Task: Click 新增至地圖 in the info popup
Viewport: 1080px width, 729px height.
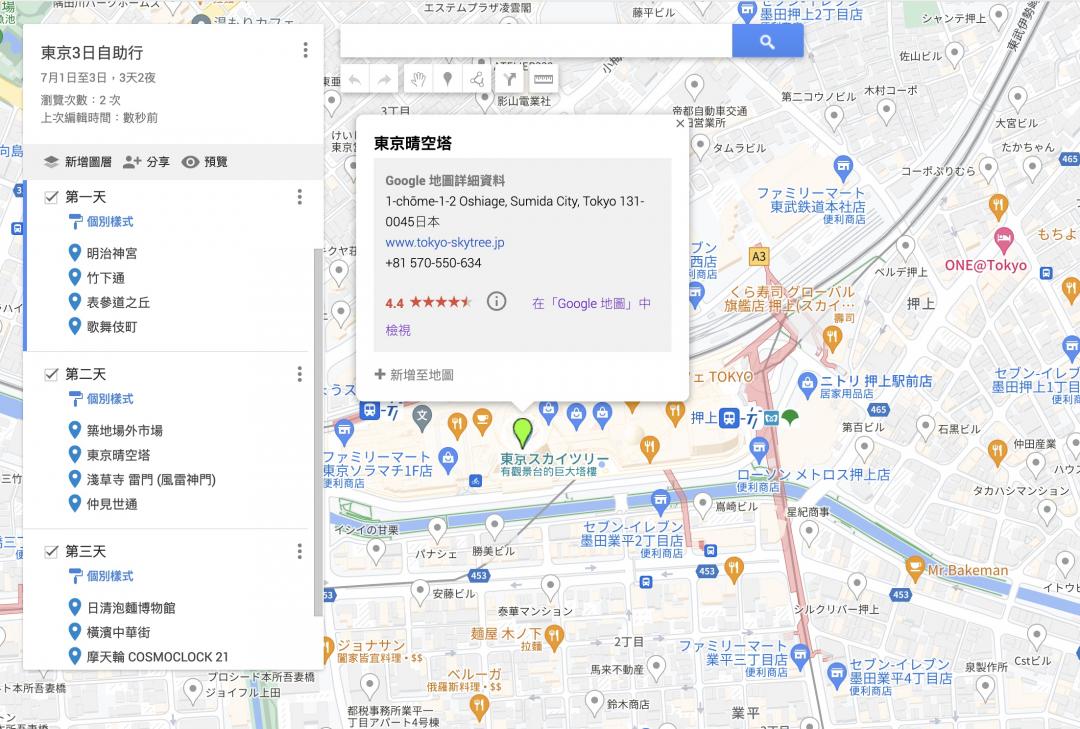Action: click(414, 375)
